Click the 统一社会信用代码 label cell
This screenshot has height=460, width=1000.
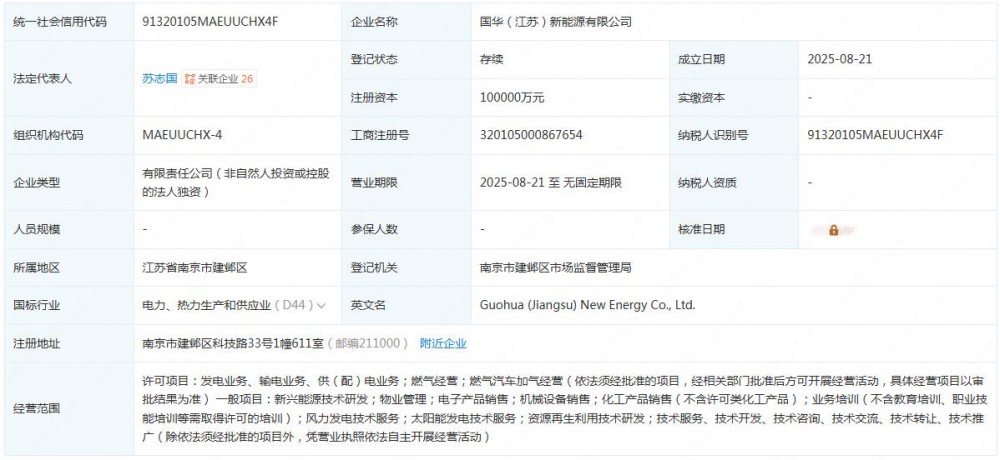click(69, 22)
